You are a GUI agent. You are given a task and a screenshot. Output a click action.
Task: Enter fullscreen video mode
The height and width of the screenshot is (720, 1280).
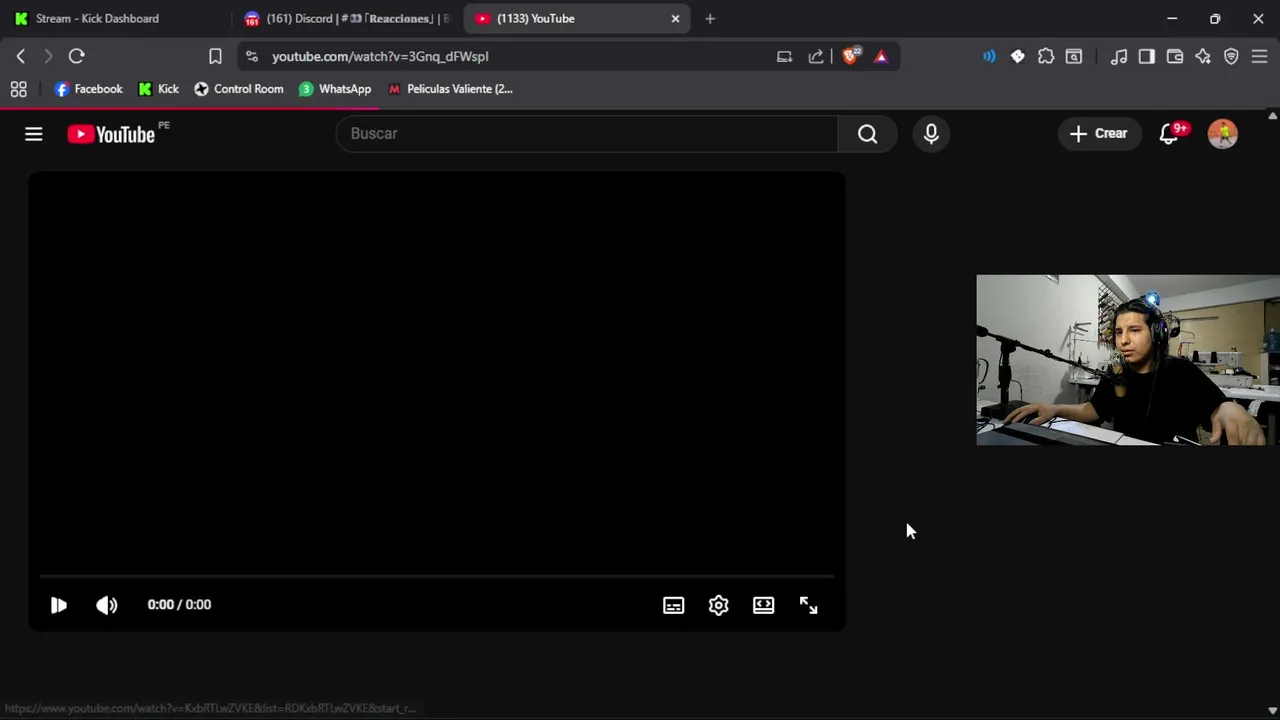[x=808, y=605]
